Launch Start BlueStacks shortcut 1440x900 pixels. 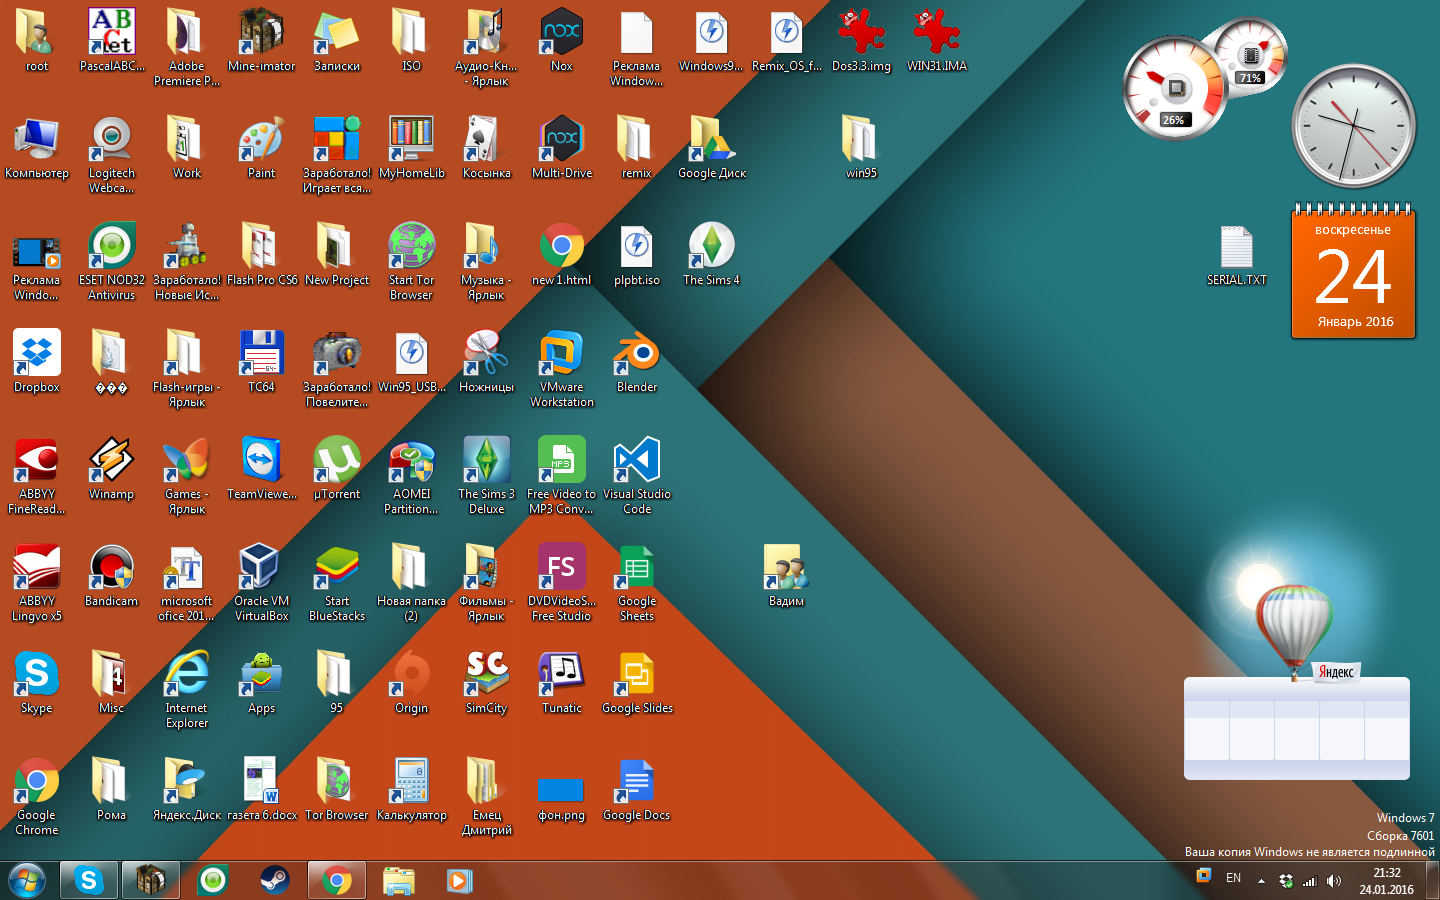pos(337,582)
